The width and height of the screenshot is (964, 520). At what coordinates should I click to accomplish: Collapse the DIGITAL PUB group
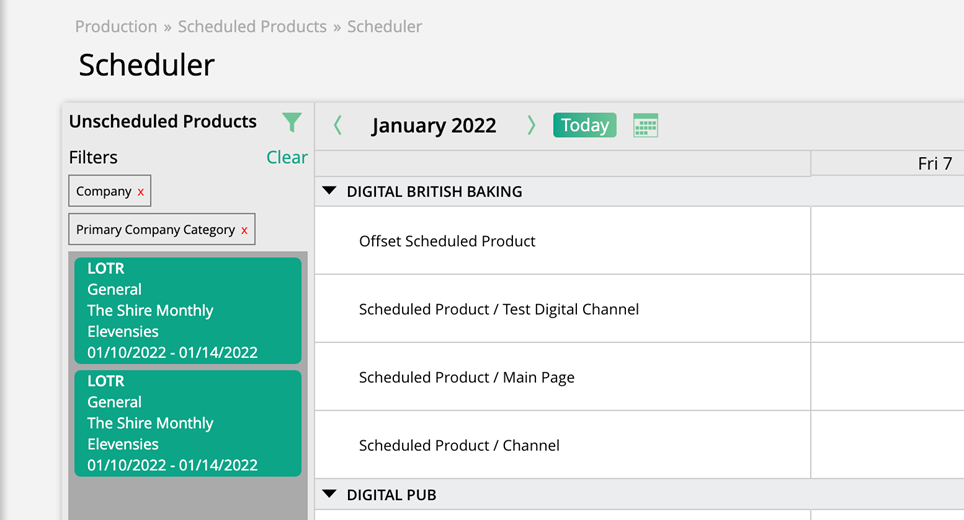[x=329, y=494]
